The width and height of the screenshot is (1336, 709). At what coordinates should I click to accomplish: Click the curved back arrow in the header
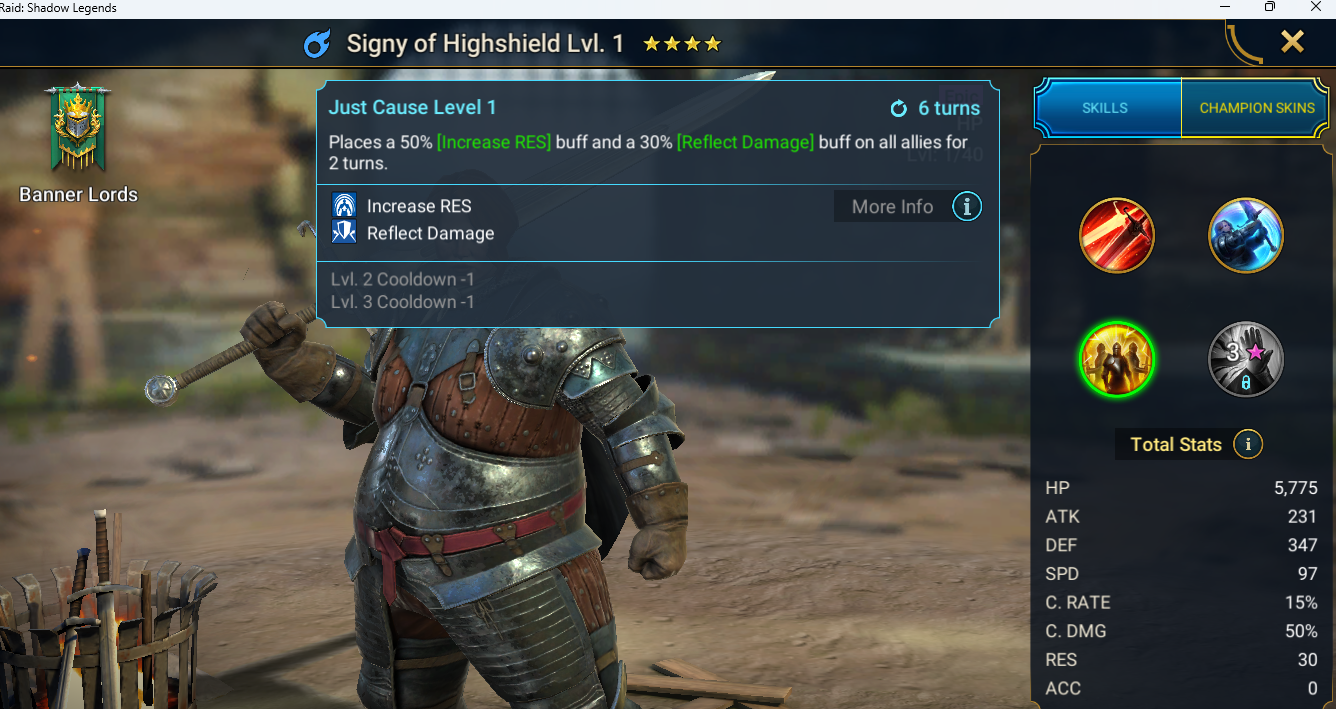pos(1243,43)
